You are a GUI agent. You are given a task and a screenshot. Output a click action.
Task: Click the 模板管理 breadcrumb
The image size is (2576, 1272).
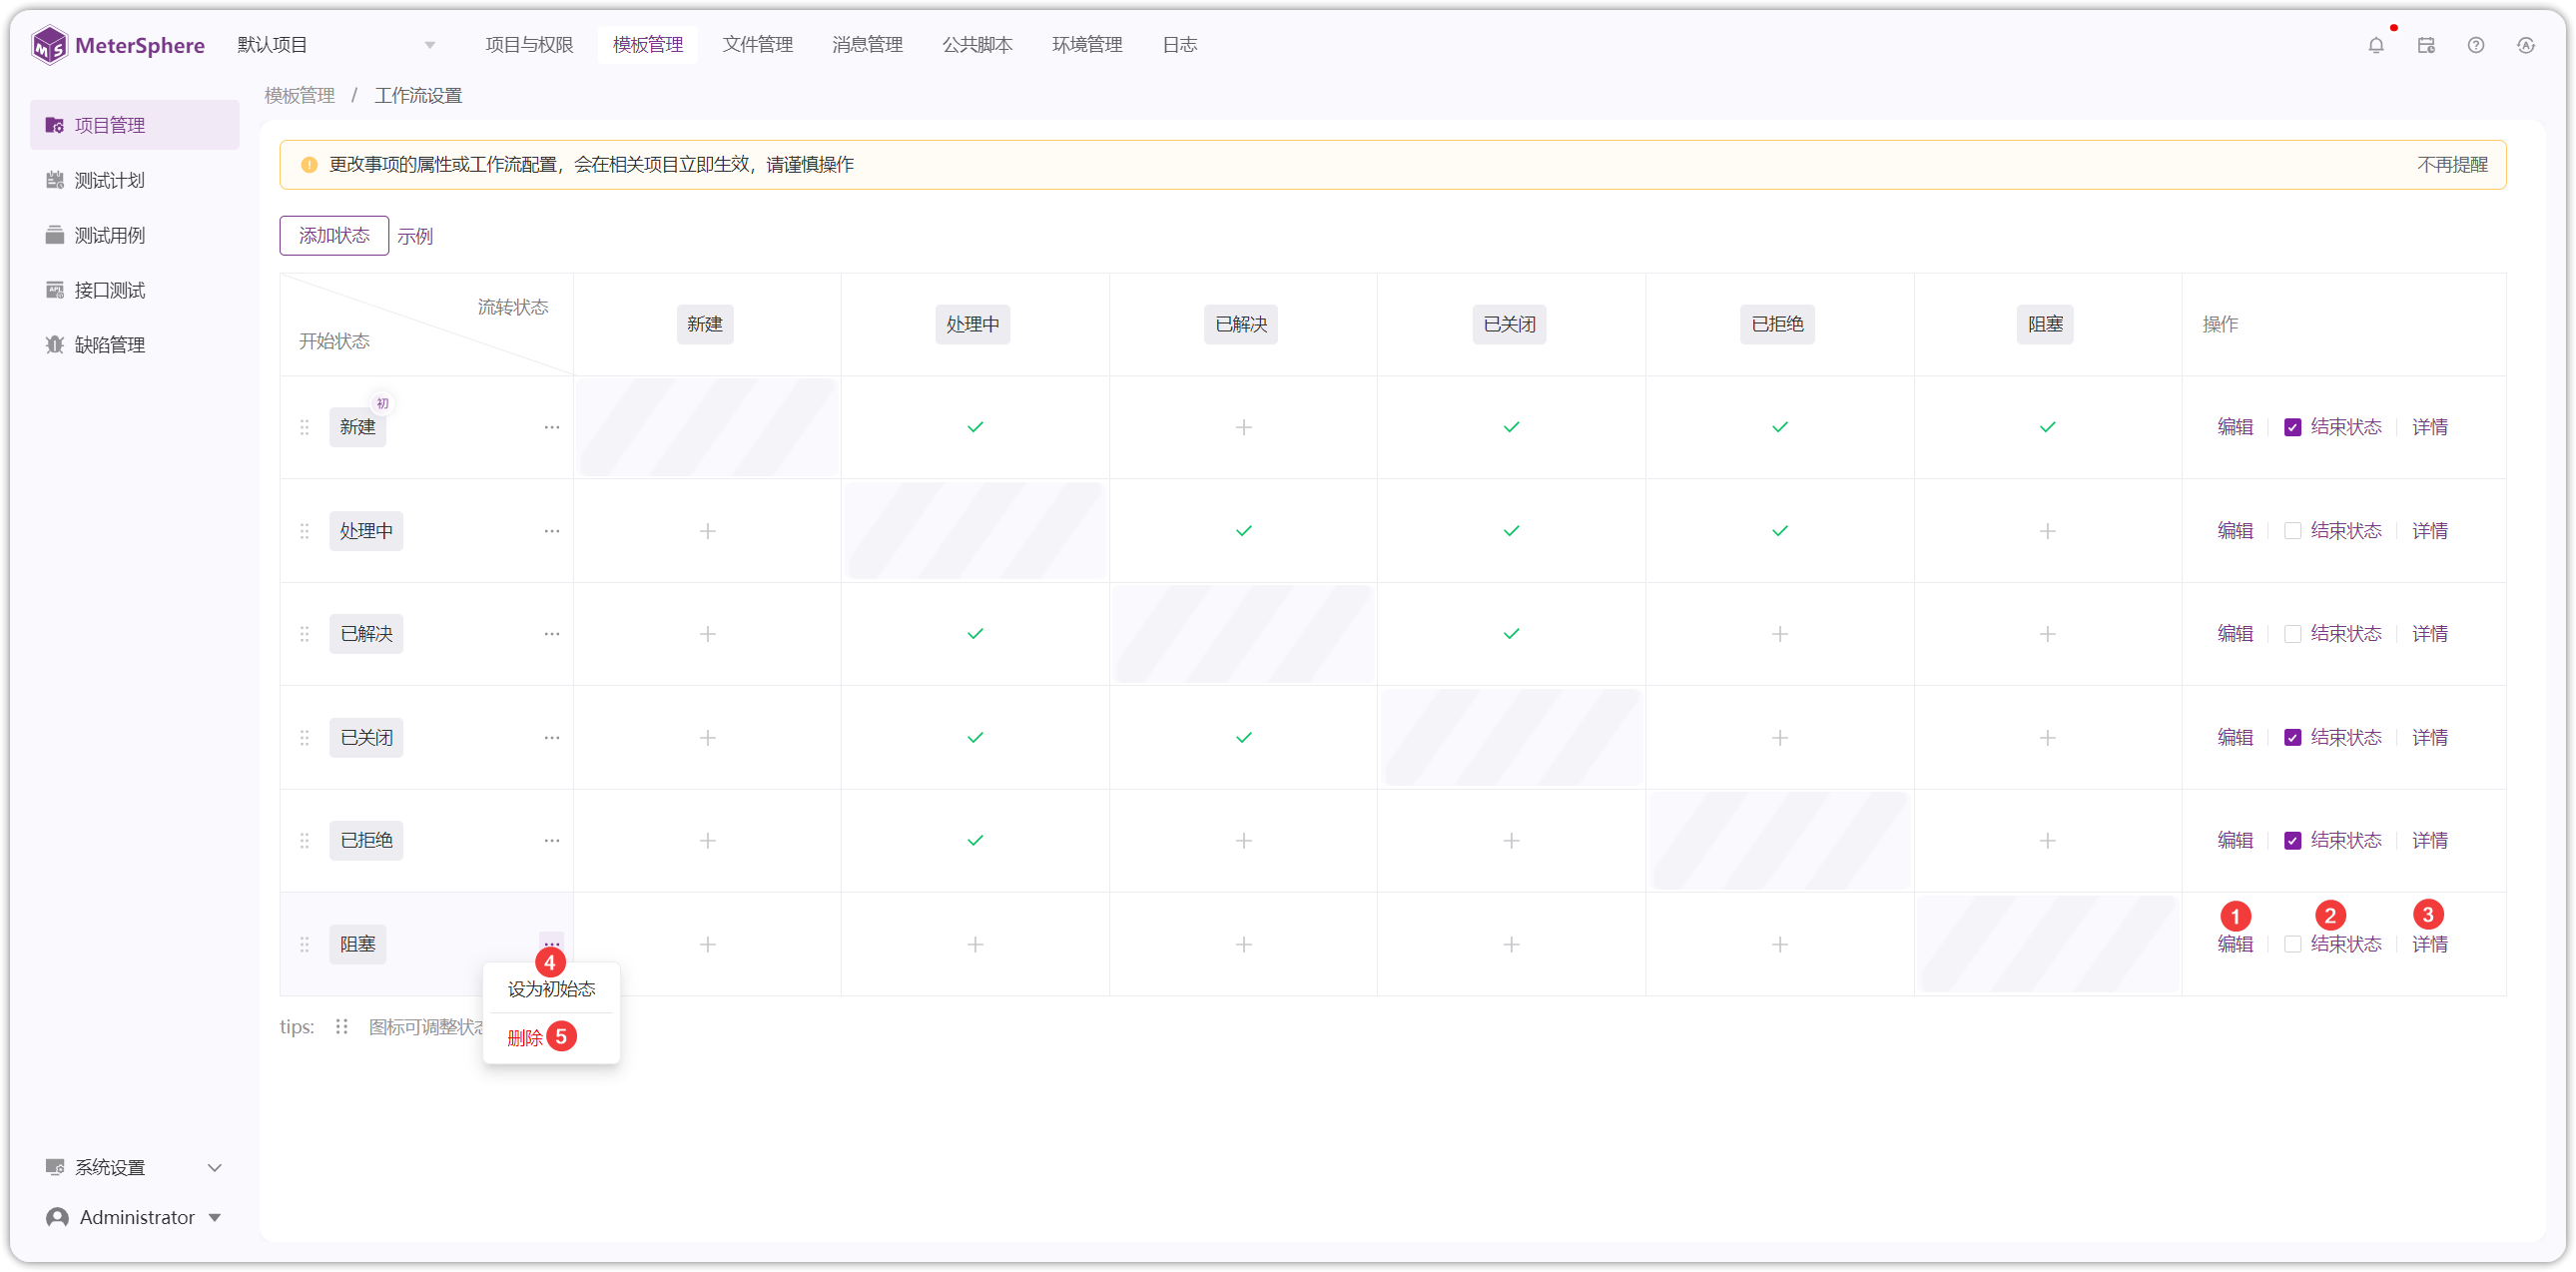click(x=299, y=96)
